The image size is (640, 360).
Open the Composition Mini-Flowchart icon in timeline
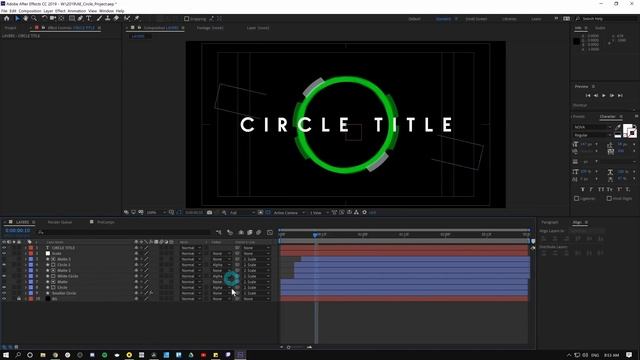click(219, 232)
